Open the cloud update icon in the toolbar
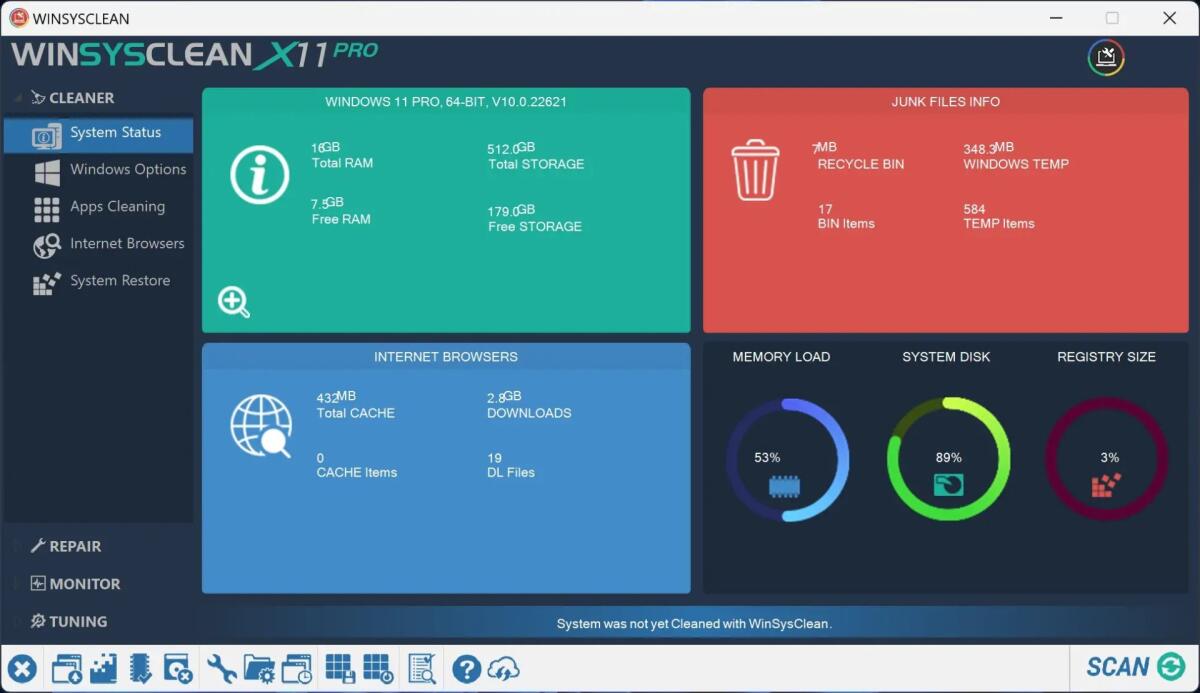This screenshot has width=1200, height=693. point(504,668)
